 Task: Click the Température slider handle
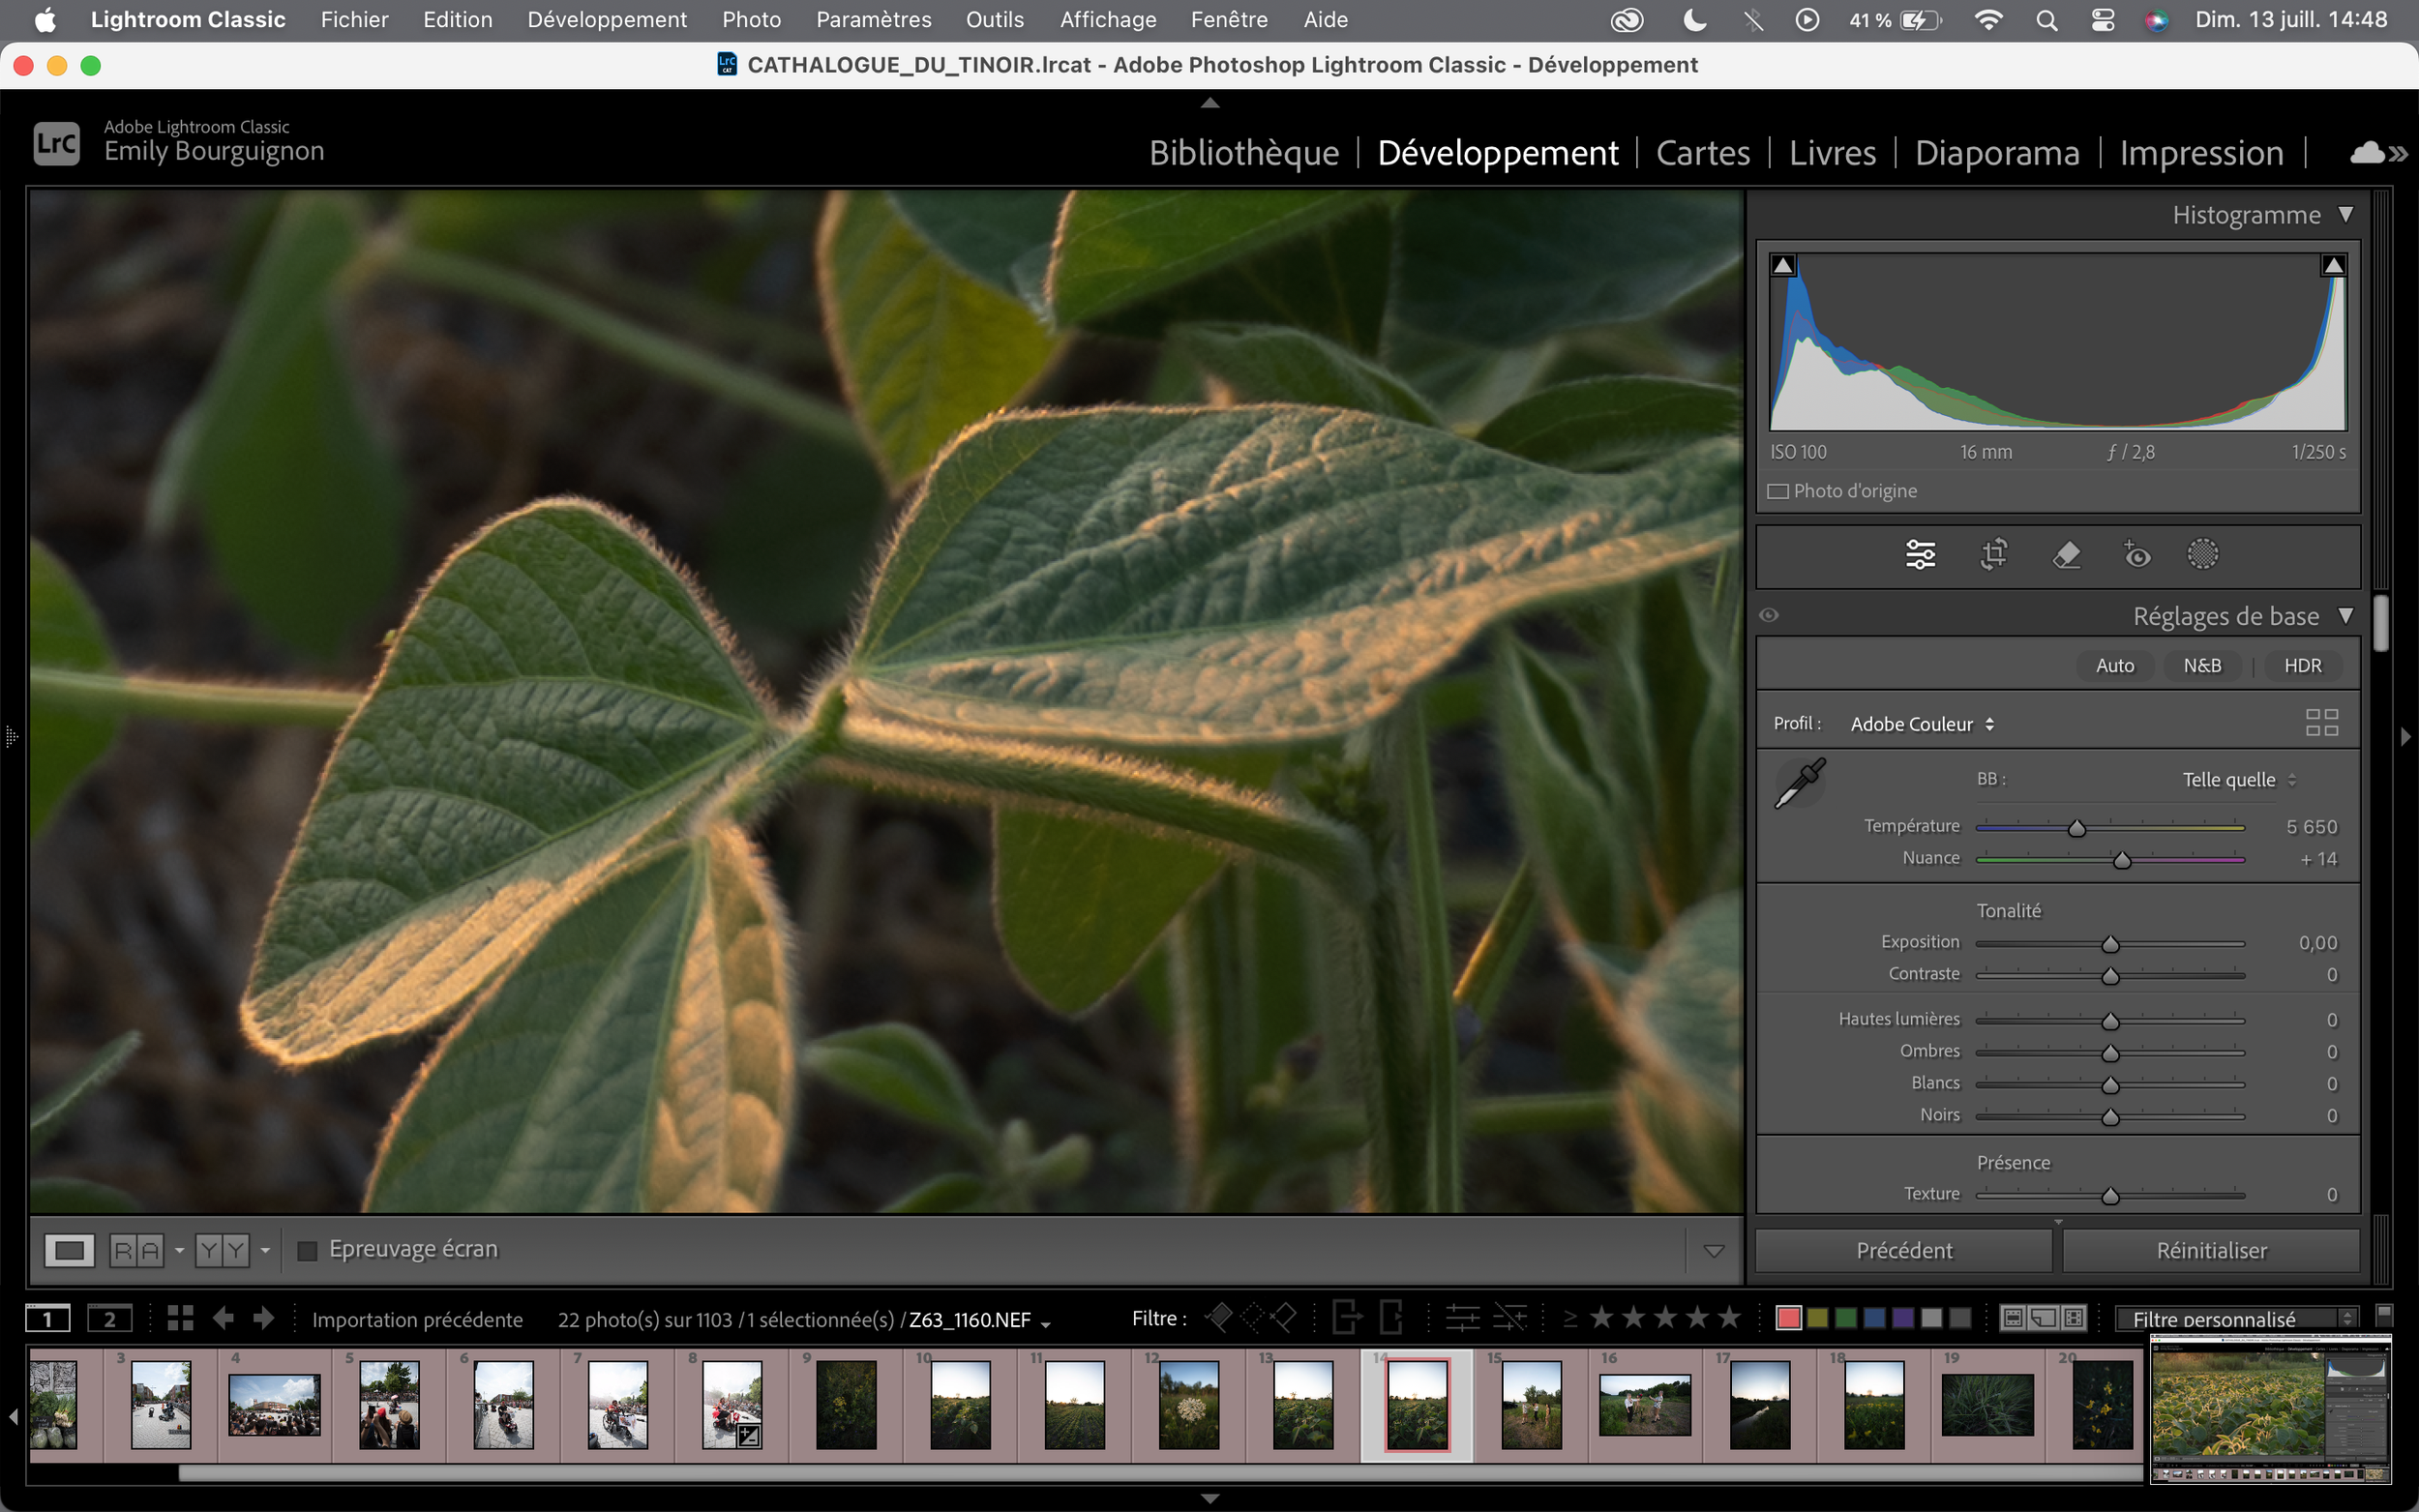click(x=2076, y=828)
